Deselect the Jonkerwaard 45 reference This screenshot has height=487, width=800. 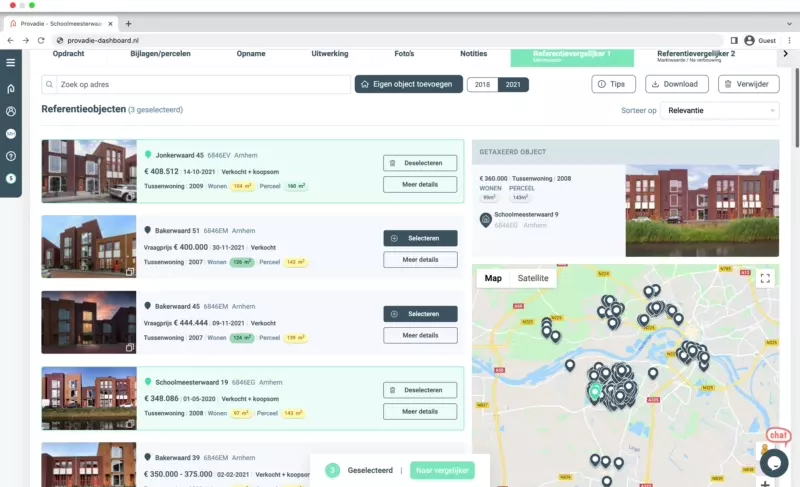pyautogui.click(x=420, y=163)
